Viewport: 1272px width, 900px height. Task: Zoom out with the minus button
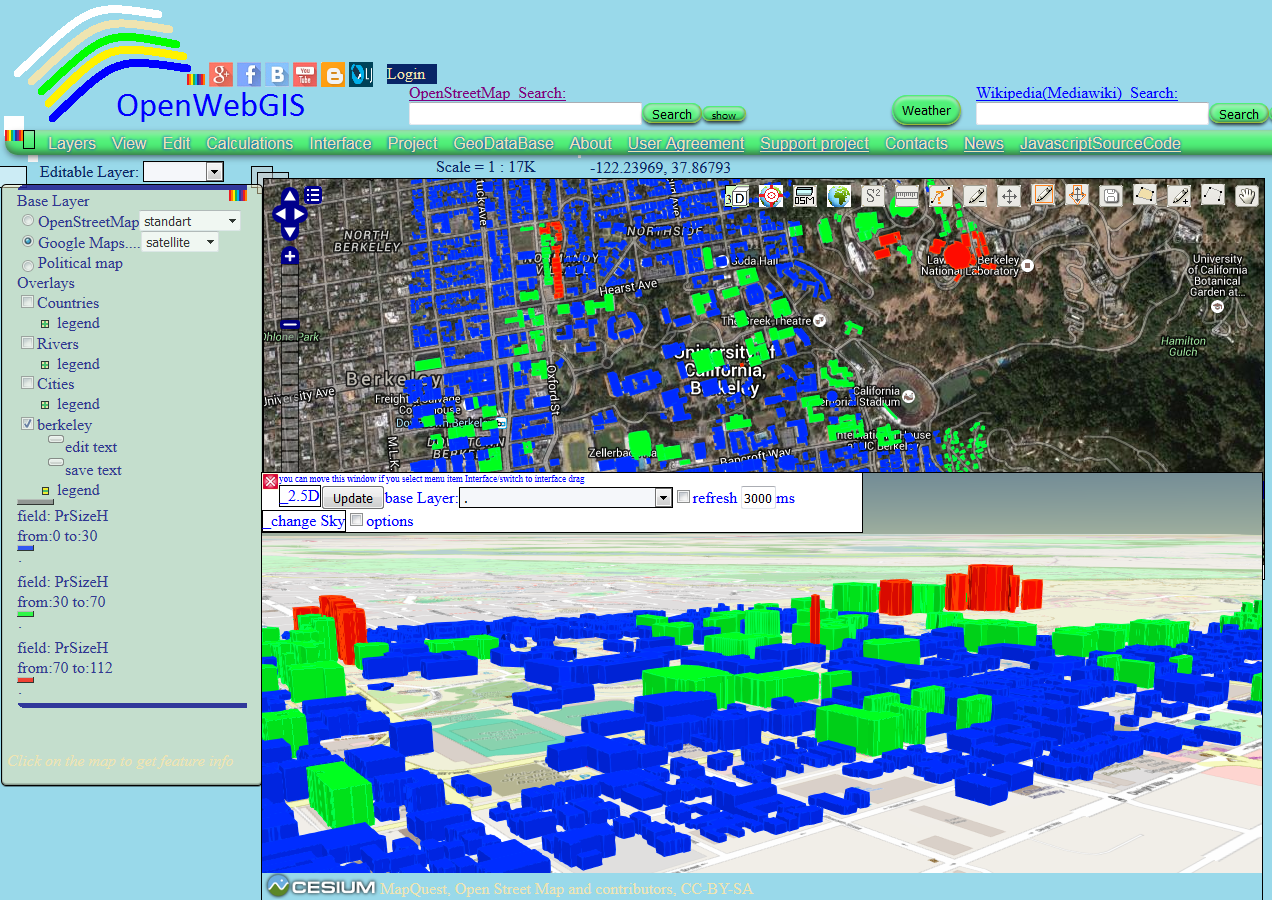tap(290, 324)
